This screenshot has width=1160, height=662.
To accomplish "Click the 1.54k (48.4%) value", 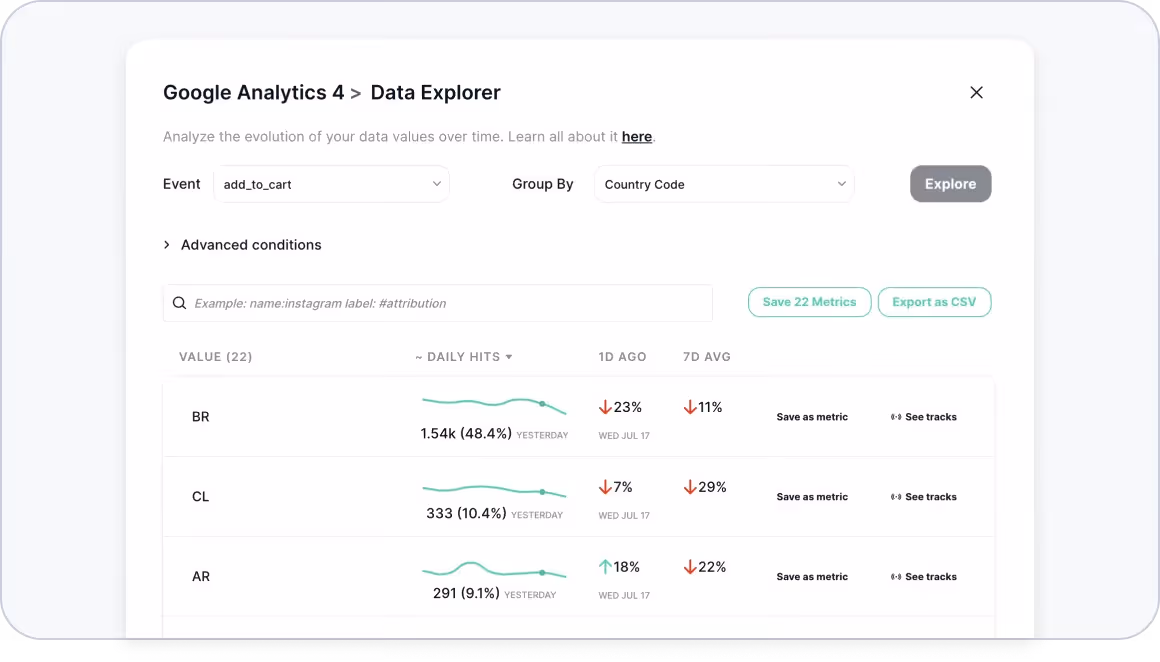I will [466, 434].
